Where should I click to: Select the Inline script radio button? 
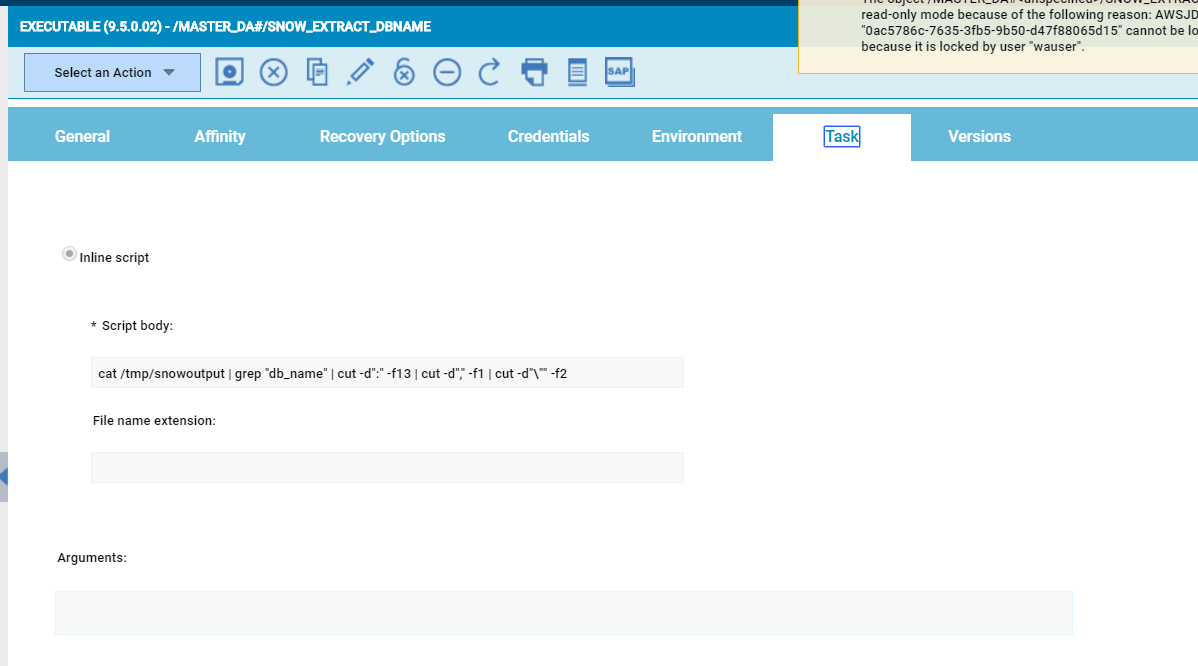pyautogui.click(x=68, y=253)
